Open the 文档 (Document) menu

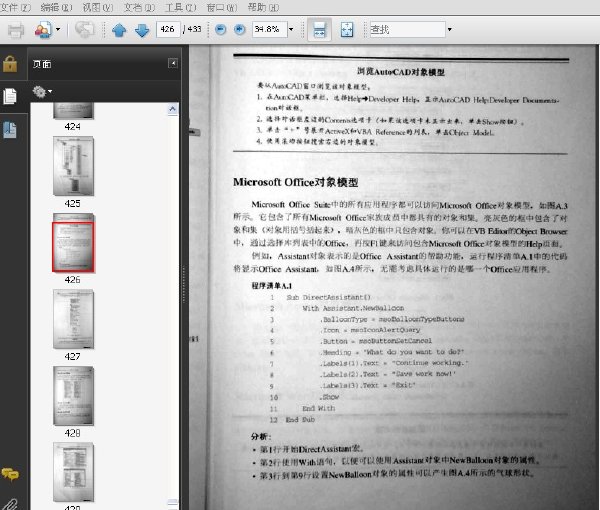click(x=139, y=7)
